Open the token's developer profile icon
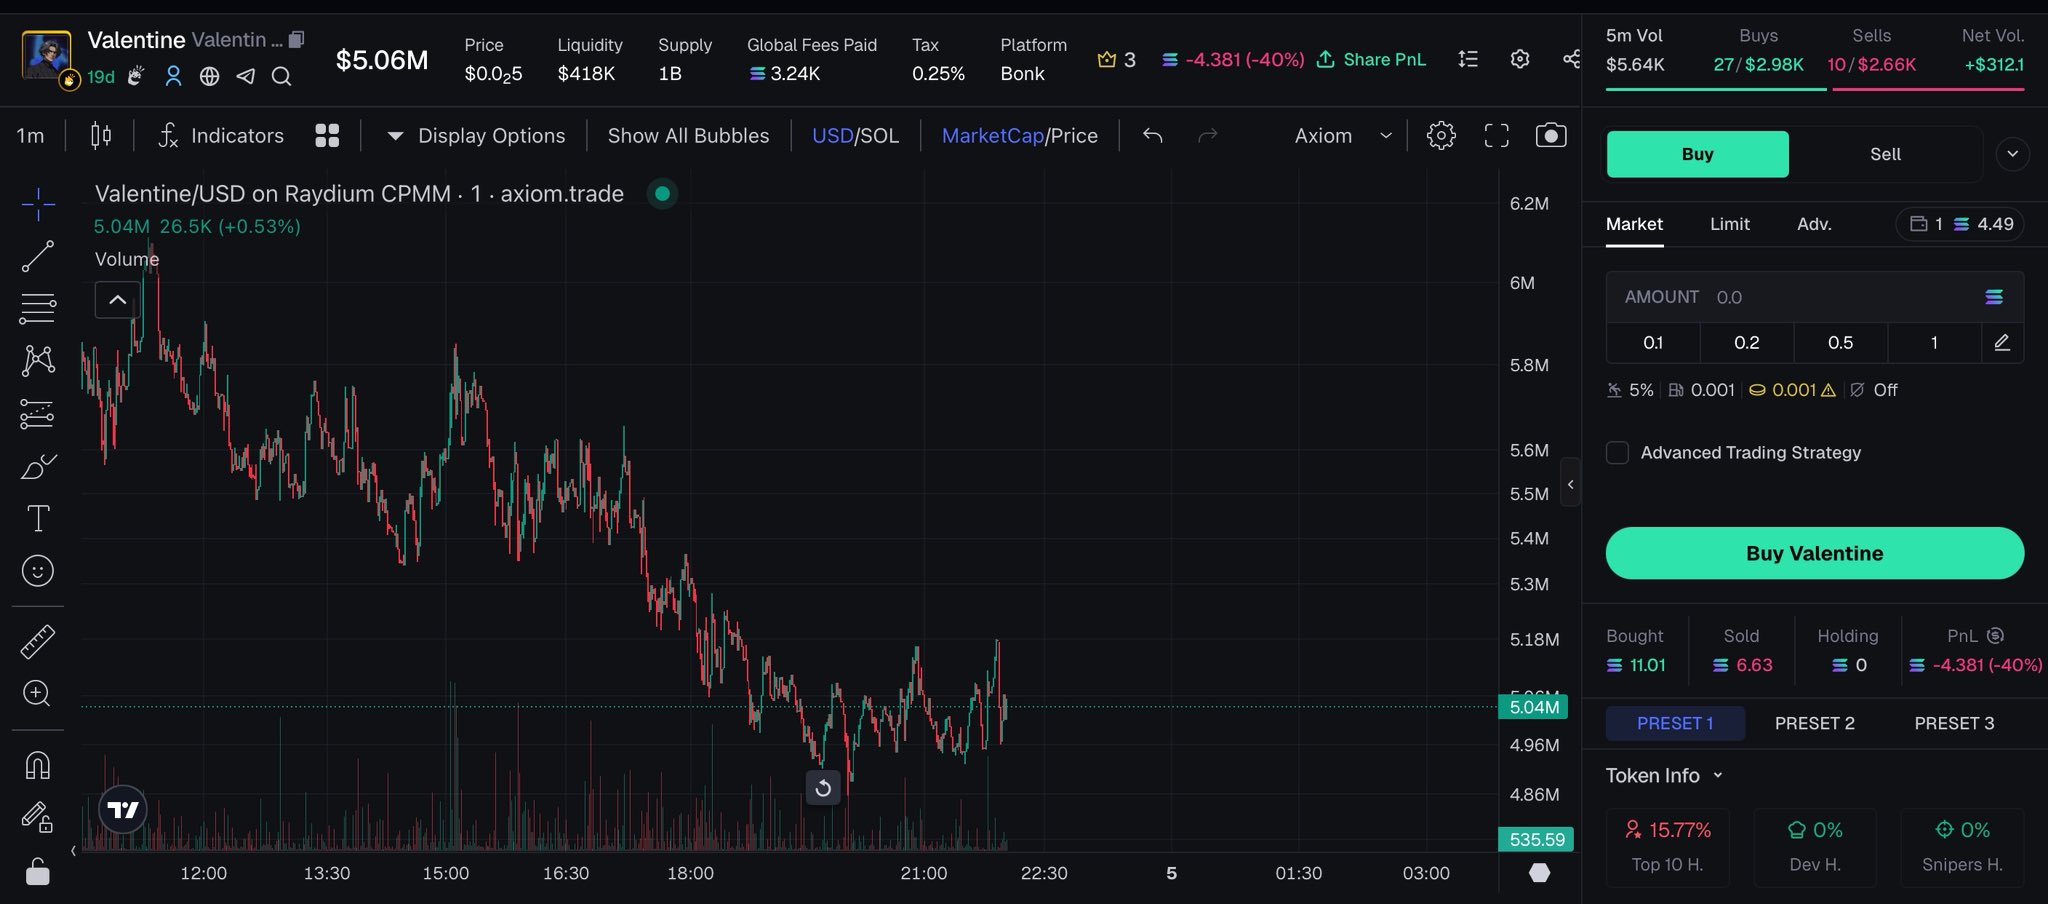The height and width of the screenshot is (904, 2048). (173, 76)
